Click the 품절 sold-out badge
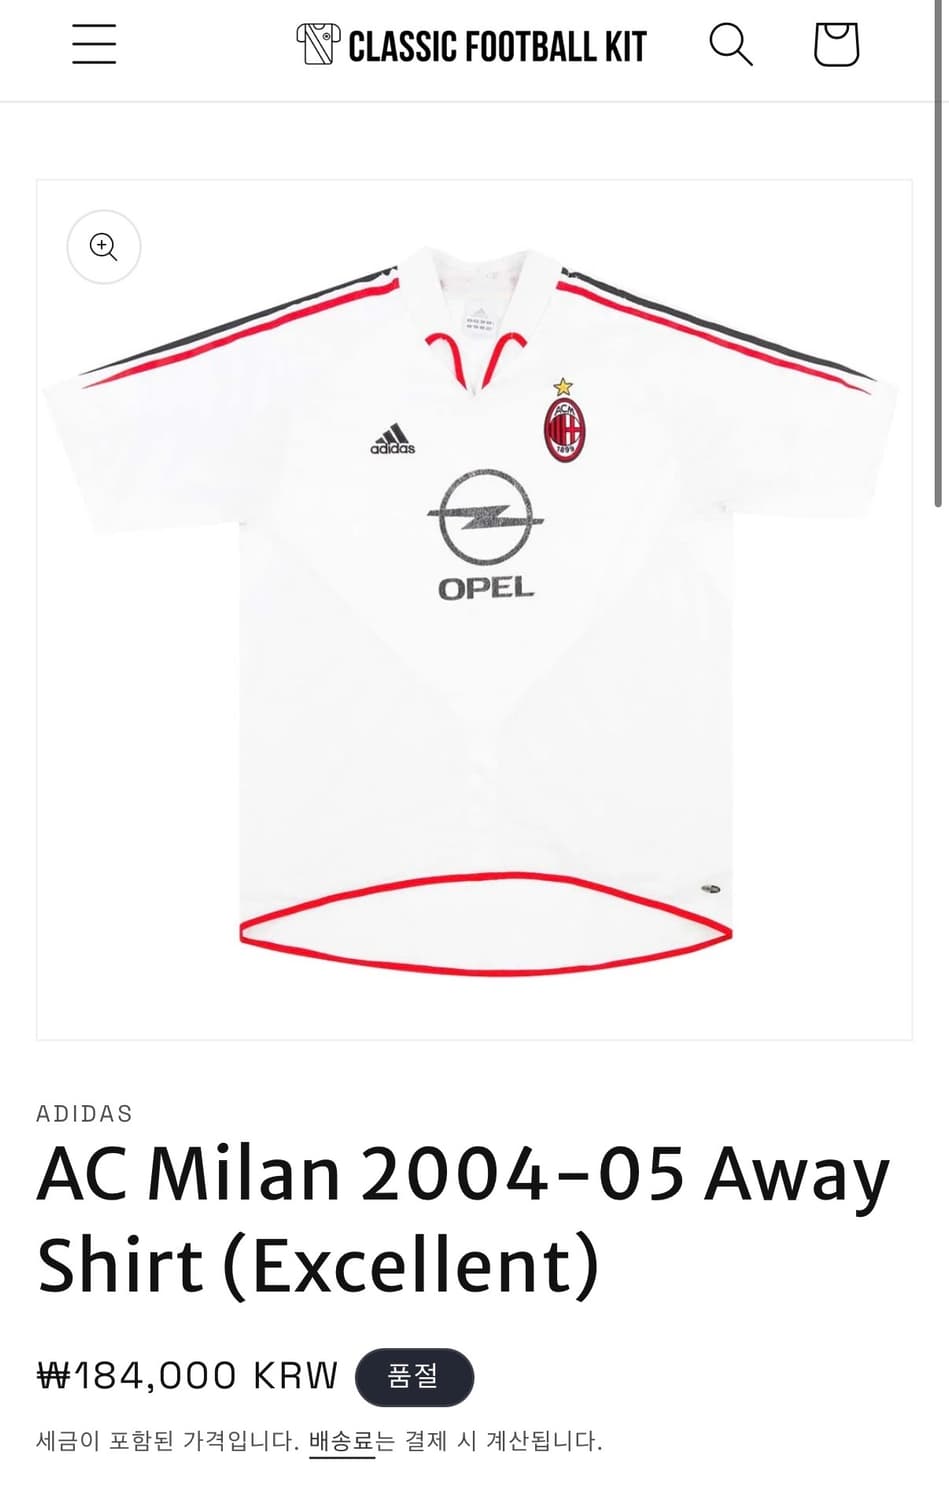Screen dimensions: 949x1500 click(414, 1377)
